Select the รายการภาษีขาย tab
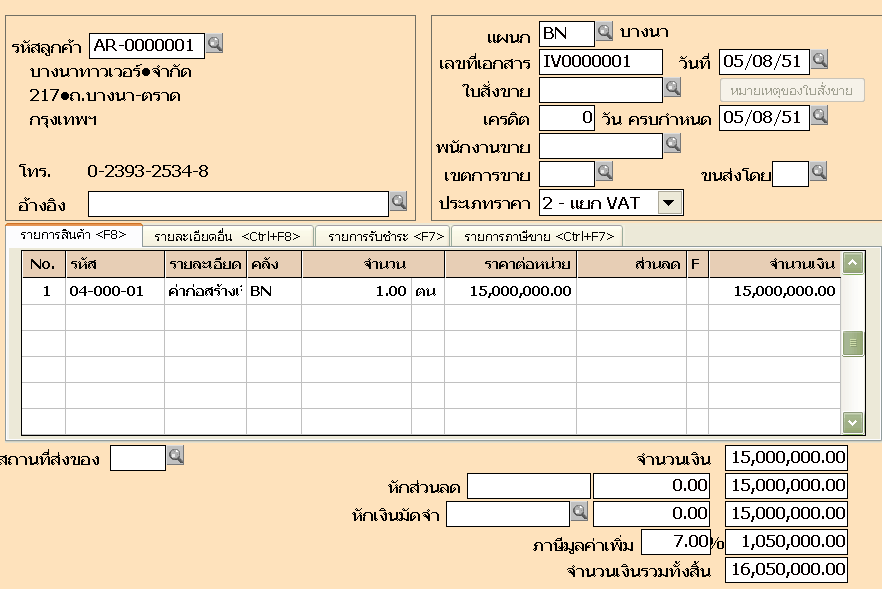Viewport: 882px width, 589px height. (537, 236)
